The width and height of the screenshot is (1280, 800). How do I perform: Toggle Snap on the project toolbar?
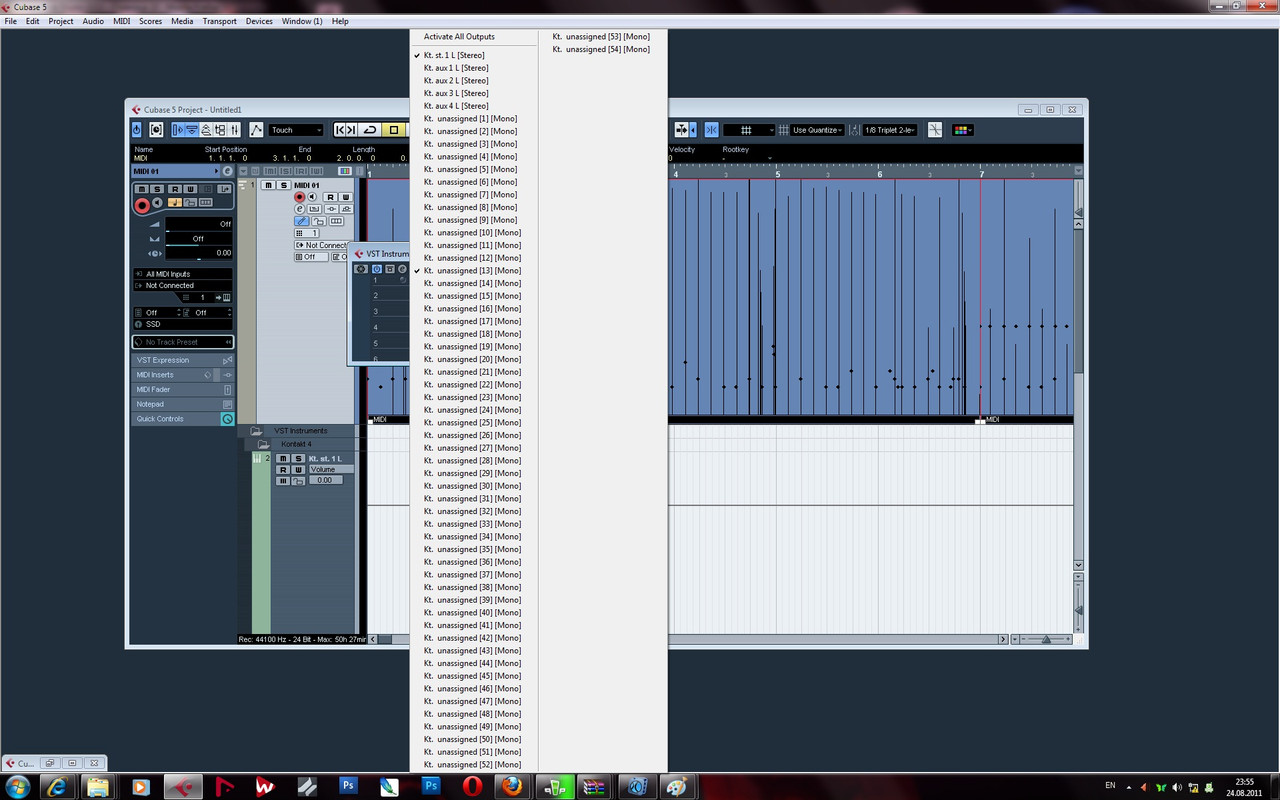pyautogui.click(x=711, y=130)
